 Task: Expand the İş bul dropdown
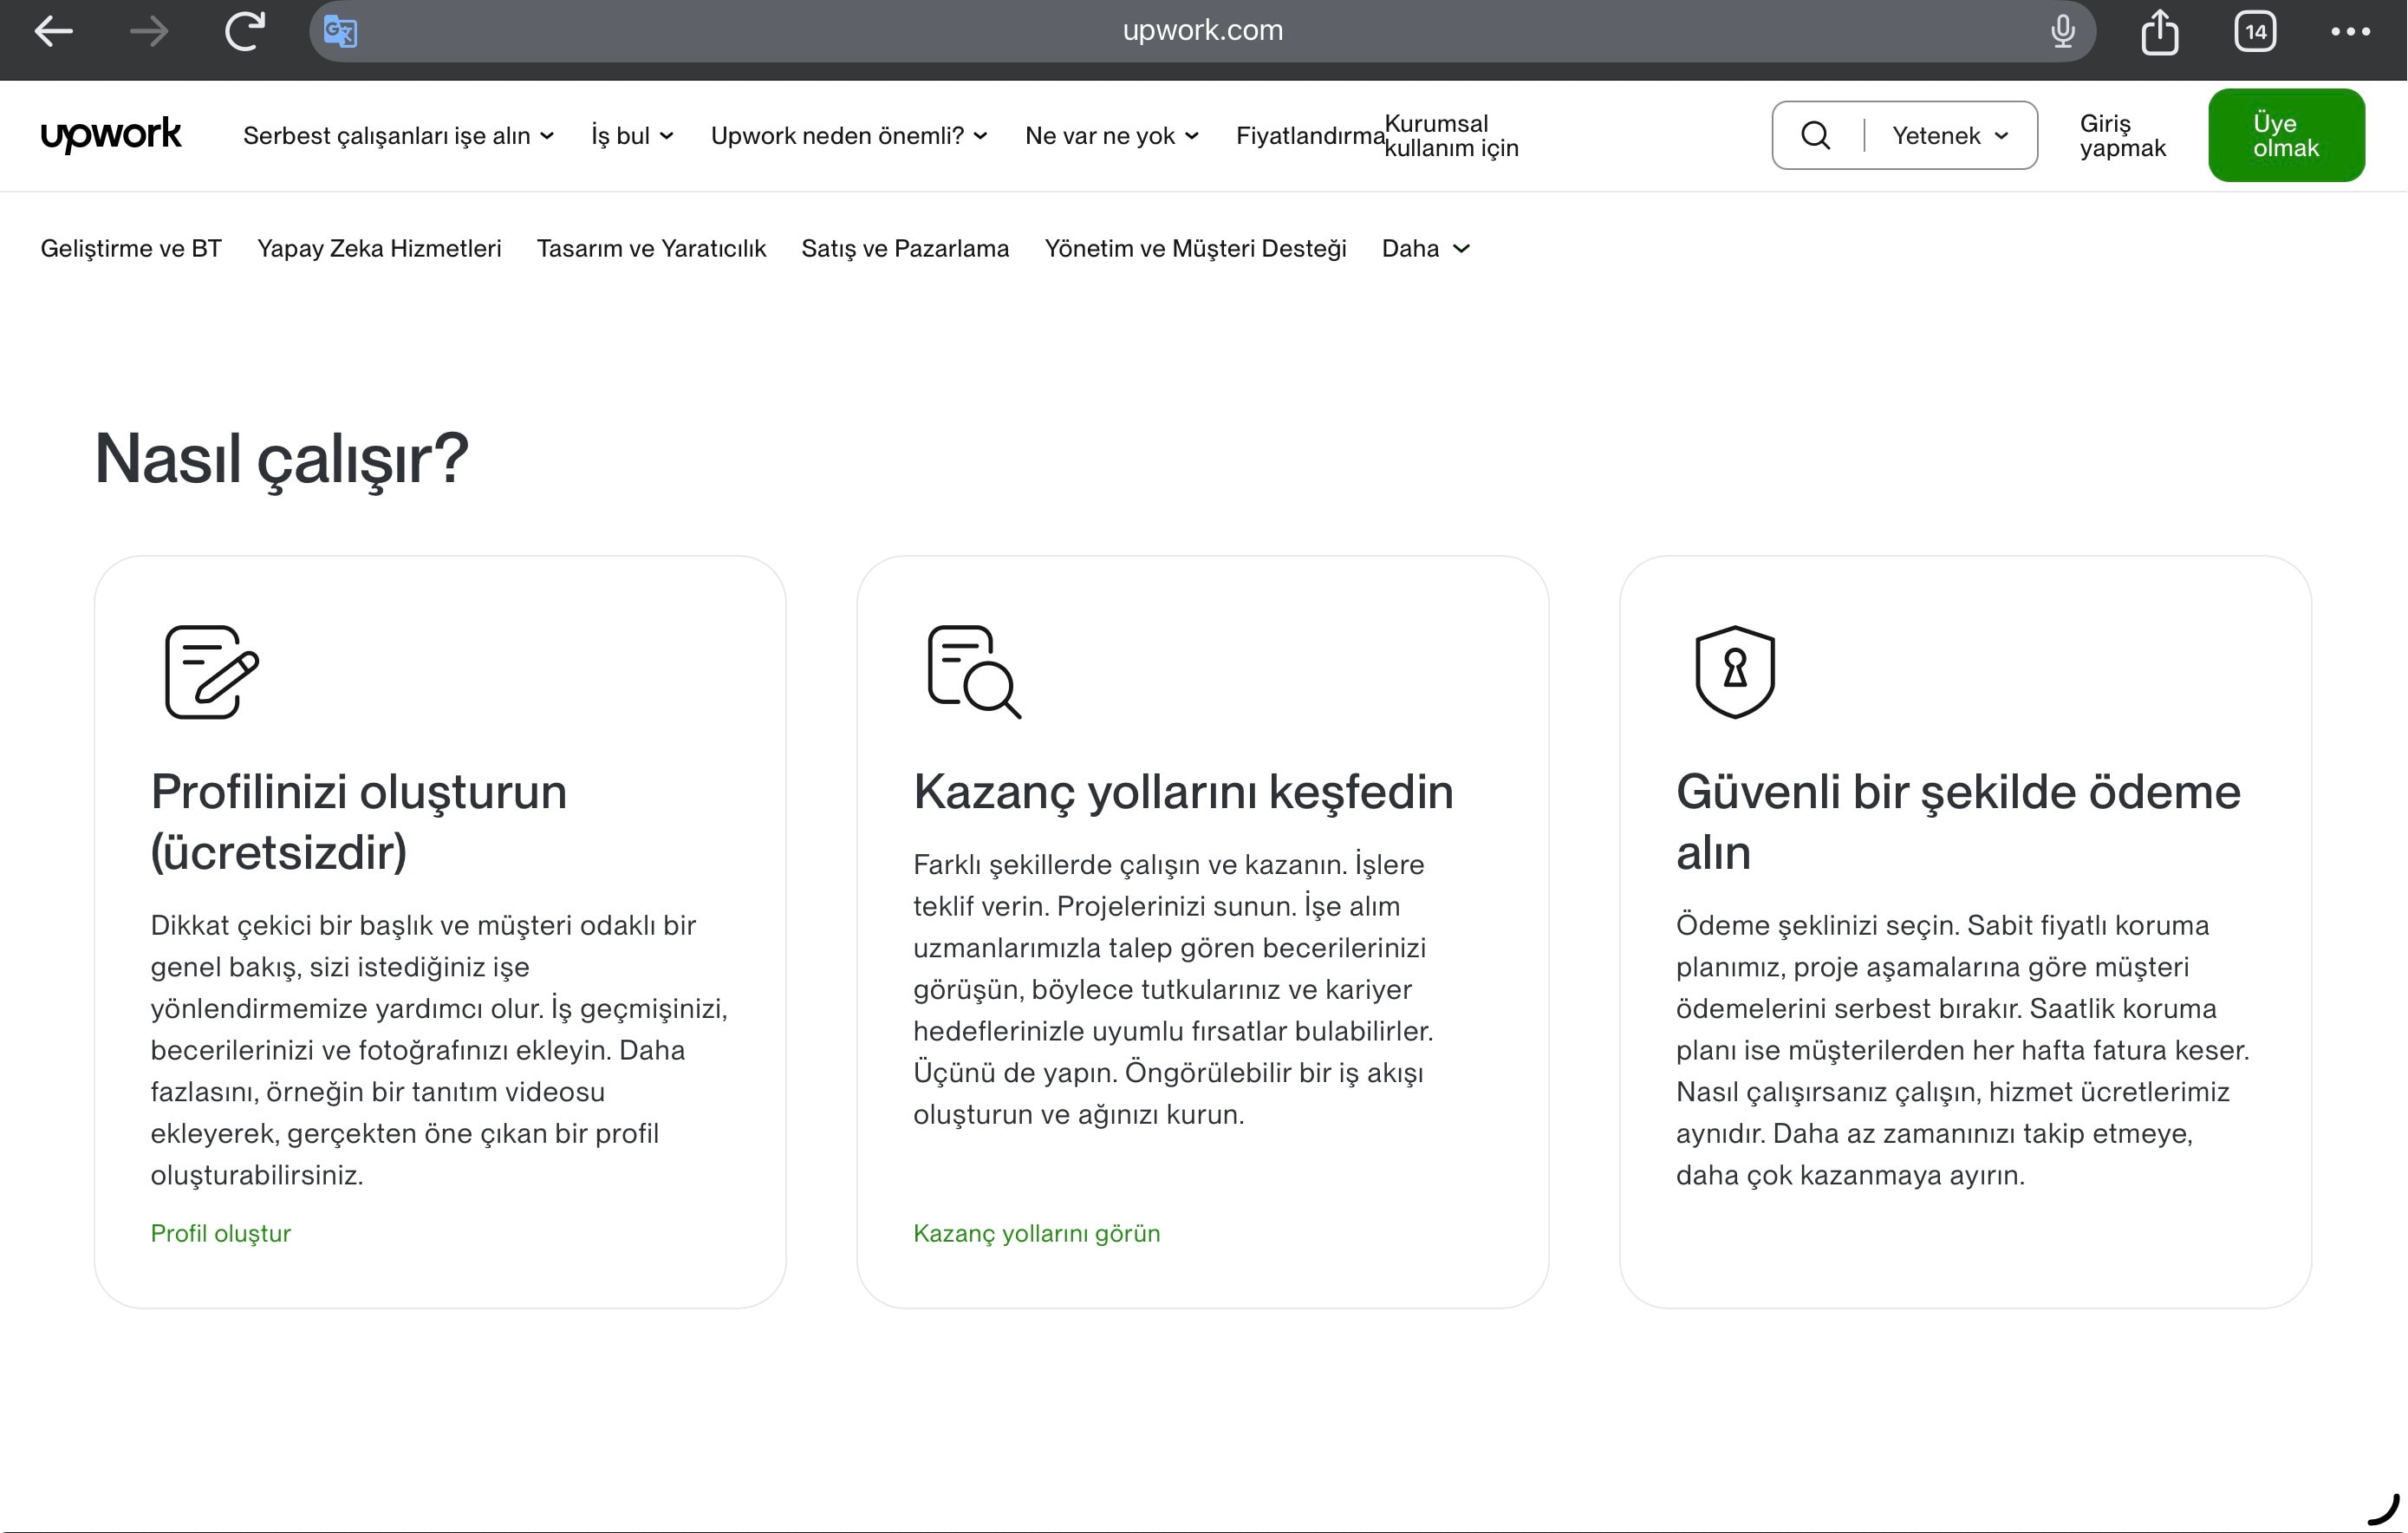pos(631,135)
